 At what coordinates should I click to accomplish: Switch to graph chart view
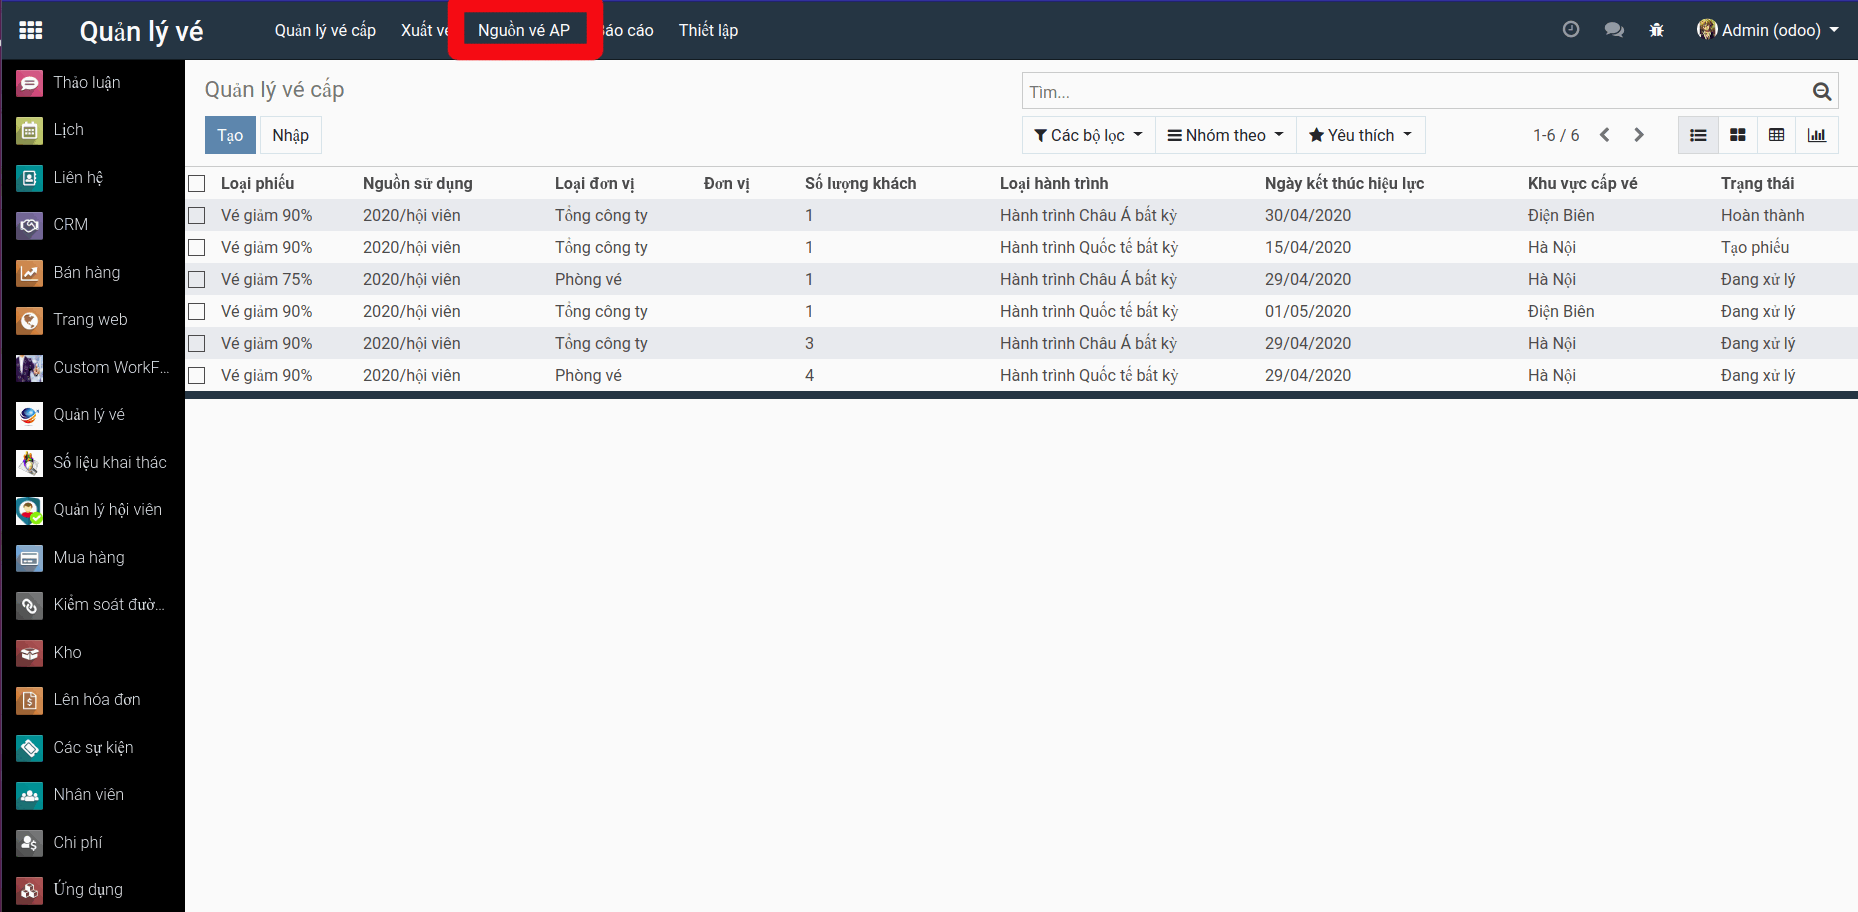pyautogui.click(x=1817, y=135)
